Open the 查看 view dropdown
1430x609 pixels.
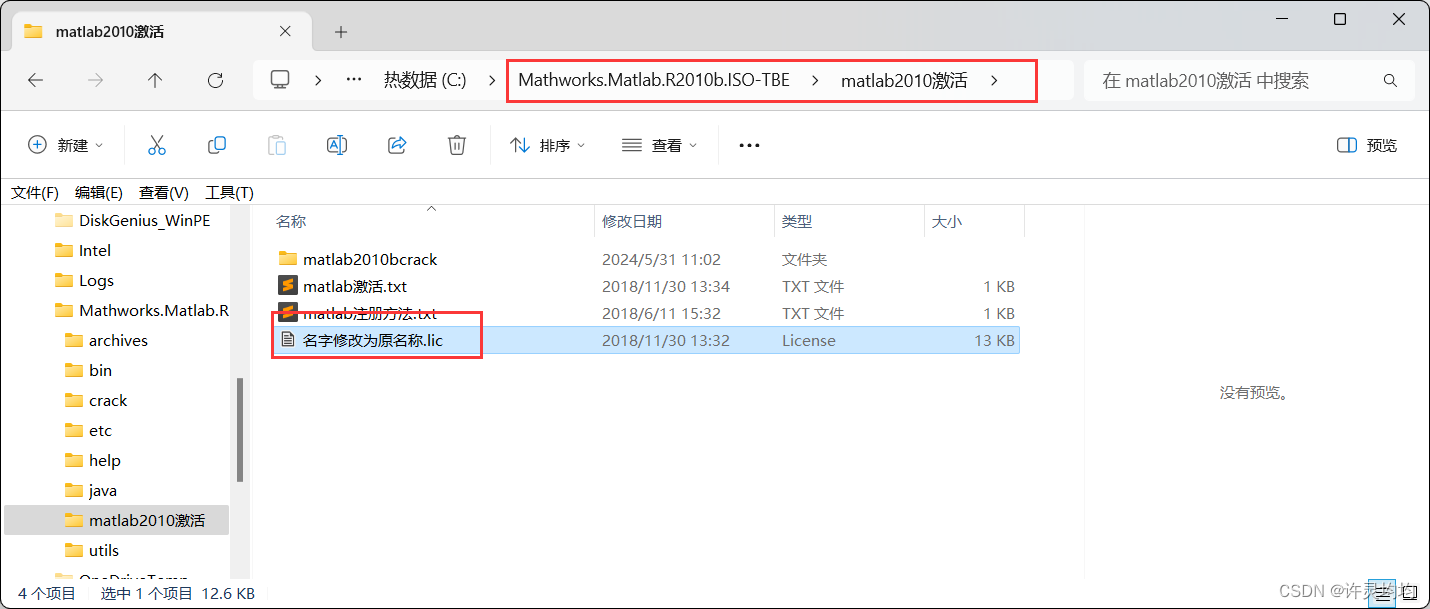660,145
